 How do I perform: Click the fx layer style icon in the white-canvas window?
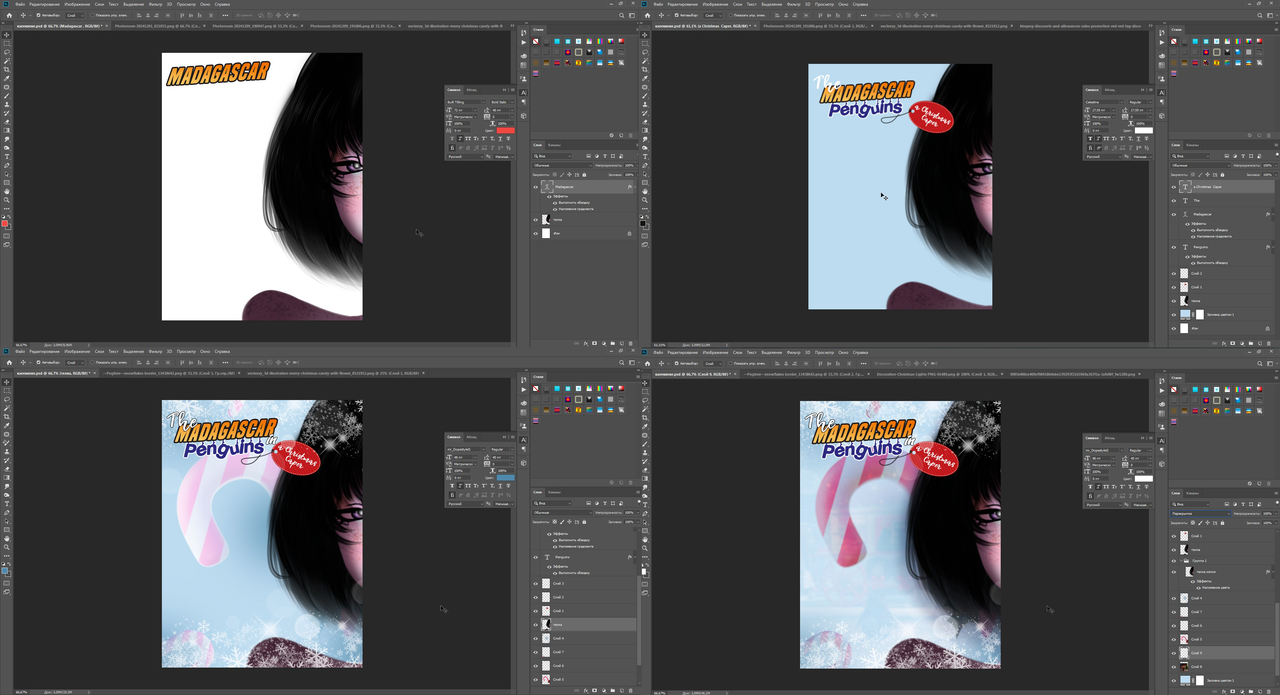click(586, 343)
